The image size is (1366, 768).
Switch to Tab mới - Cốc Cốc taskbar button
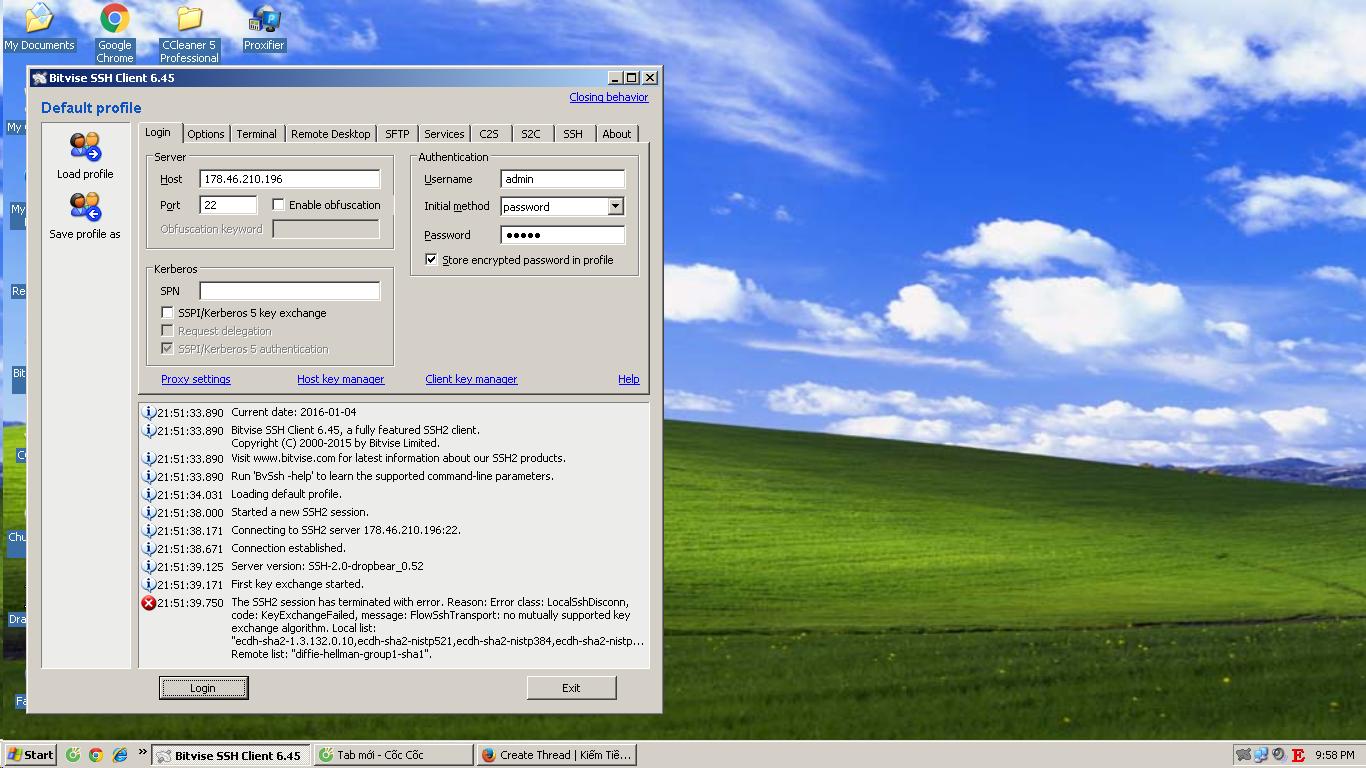click(x=393, y=755)
